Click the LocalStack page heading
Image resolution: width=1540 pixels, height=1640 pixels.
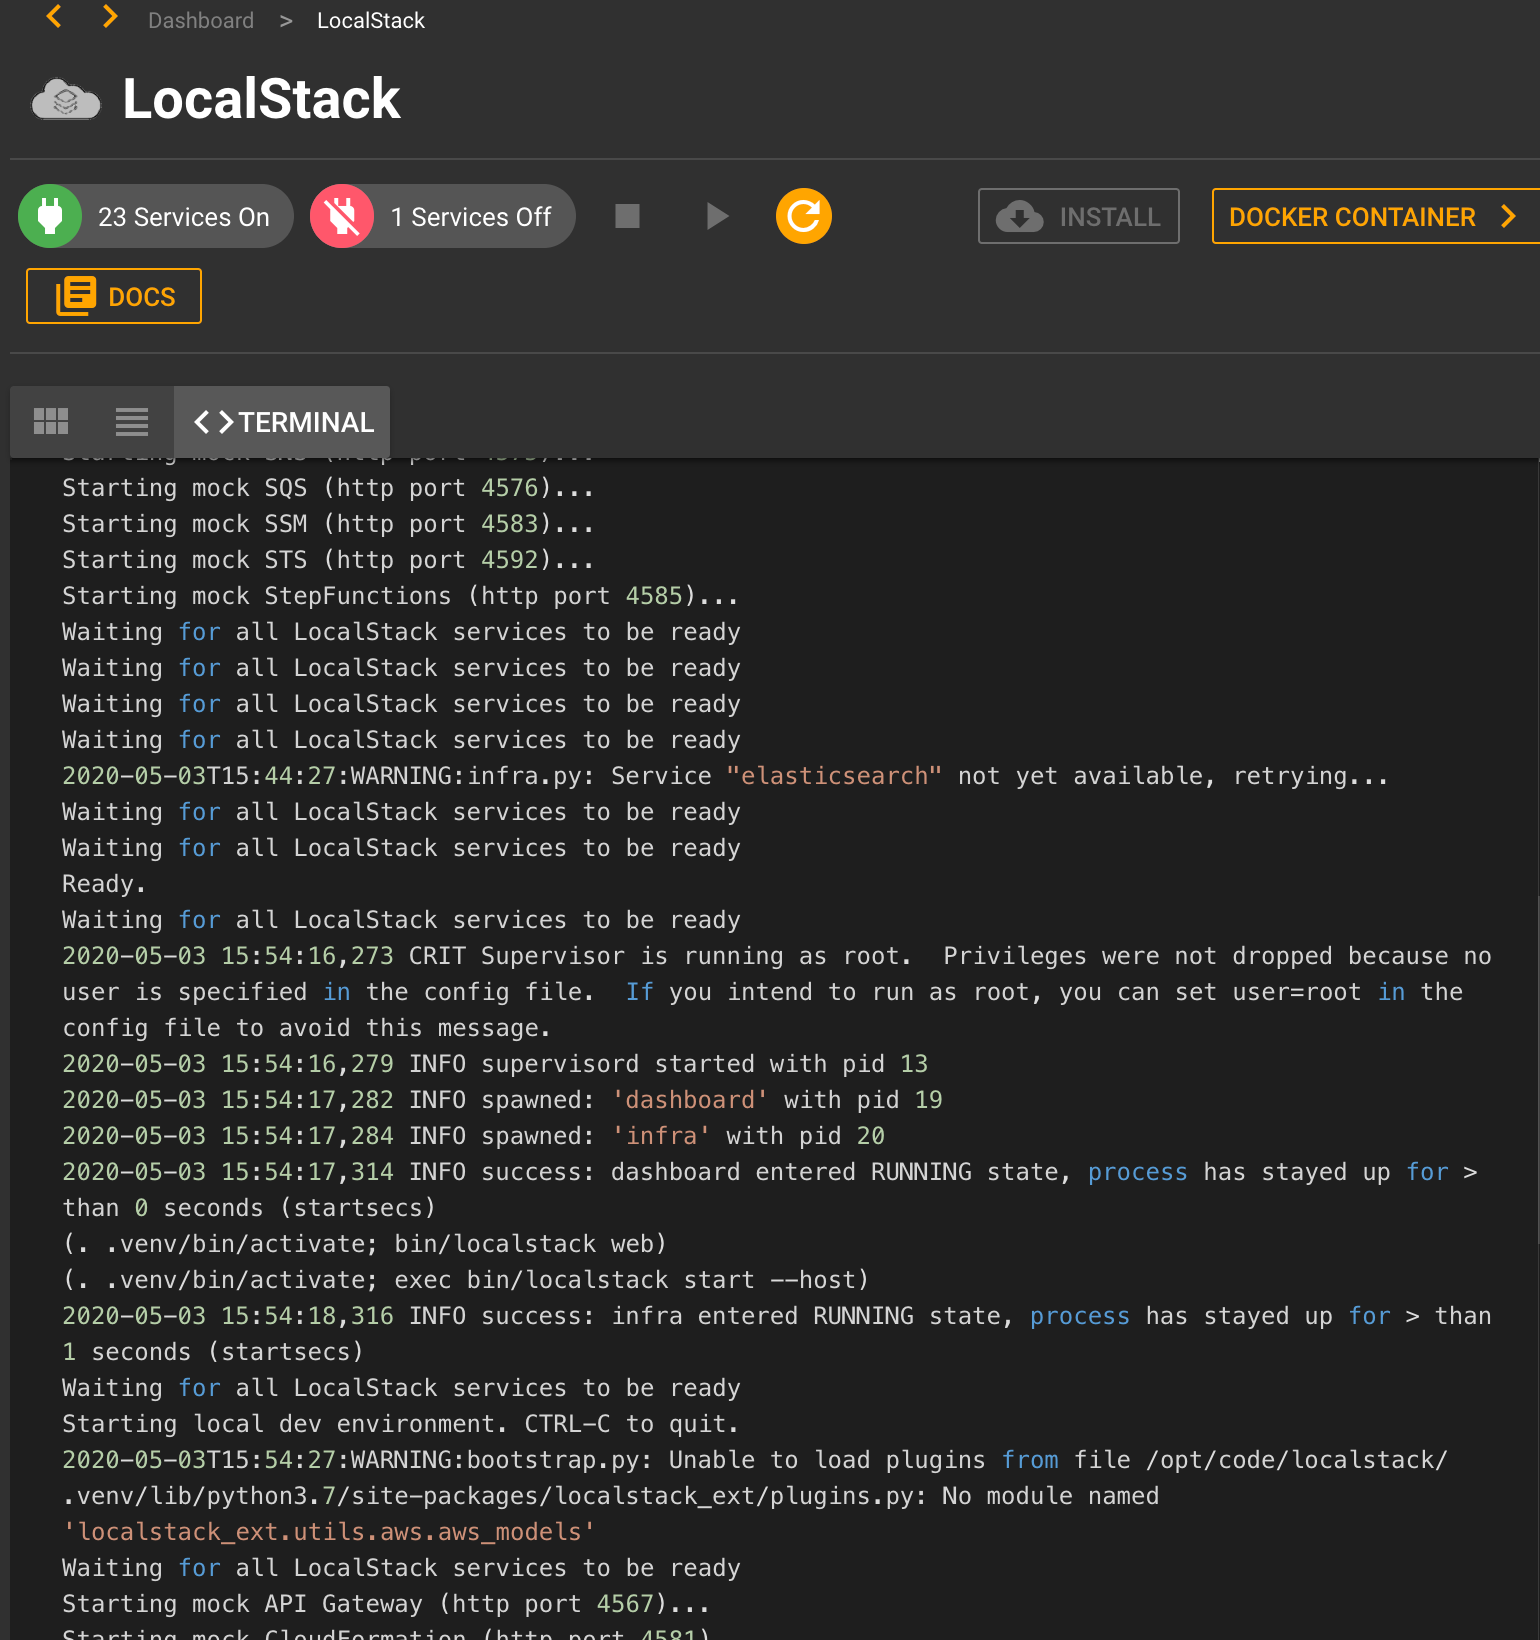pyautogui.click(x=261, y=99)
